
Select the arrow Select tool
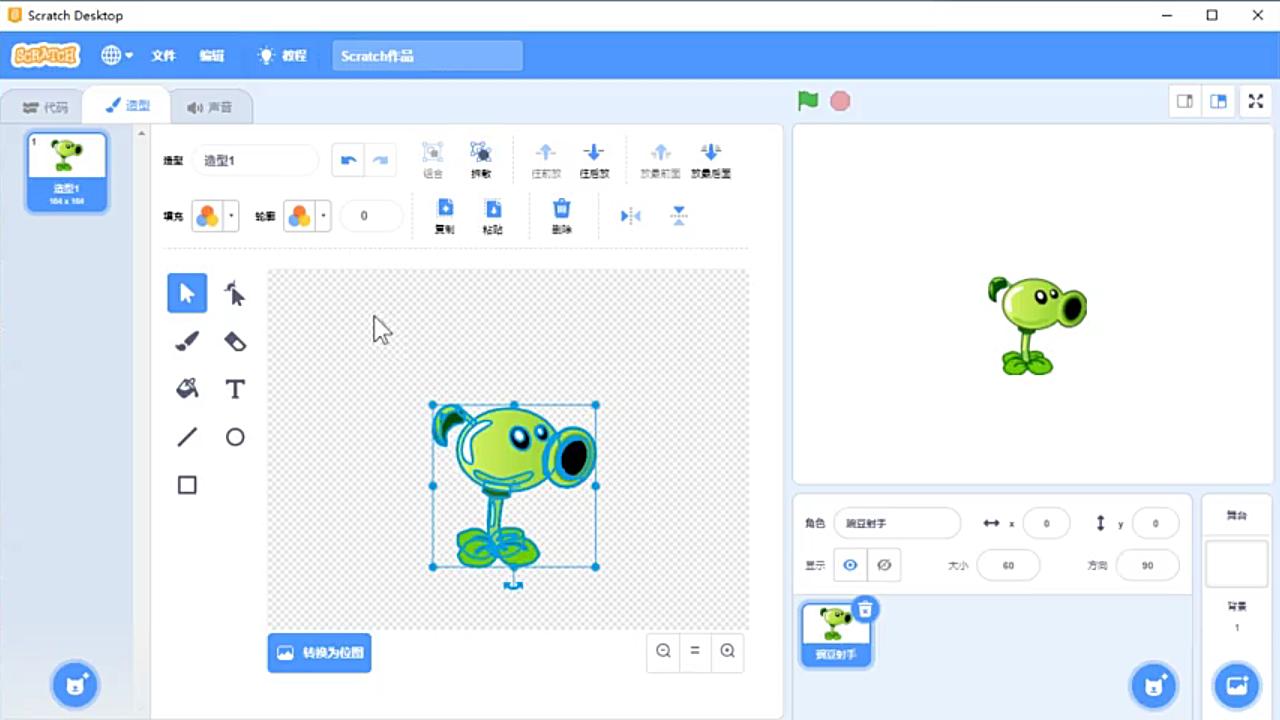187,293
